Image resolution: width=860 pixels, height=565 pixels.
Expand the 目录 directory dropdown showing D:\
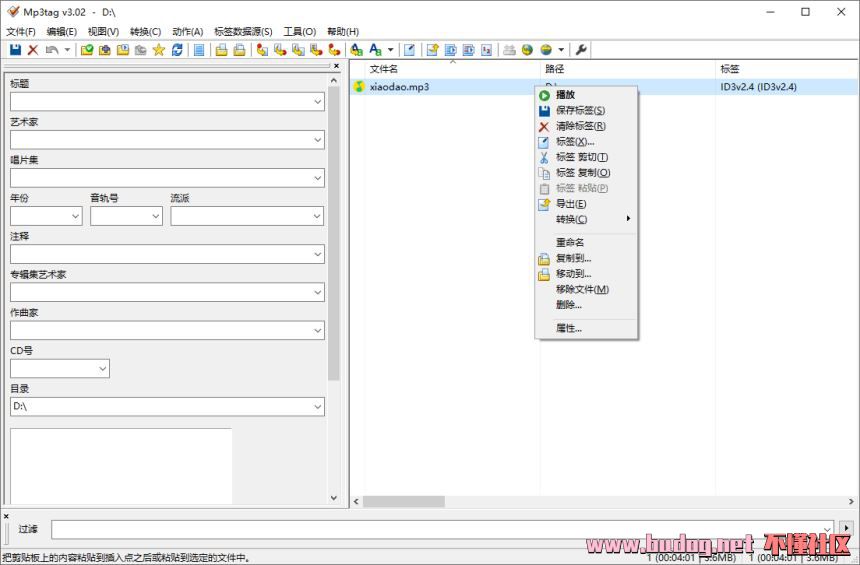[318, 407]
